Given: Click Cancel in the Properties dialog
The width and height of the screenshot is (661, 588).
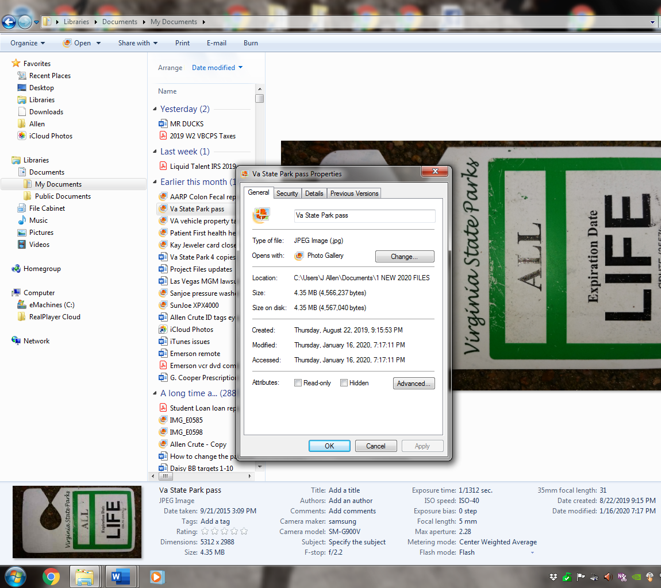Looking at the screenshot, I should click(x=376, y=446).
